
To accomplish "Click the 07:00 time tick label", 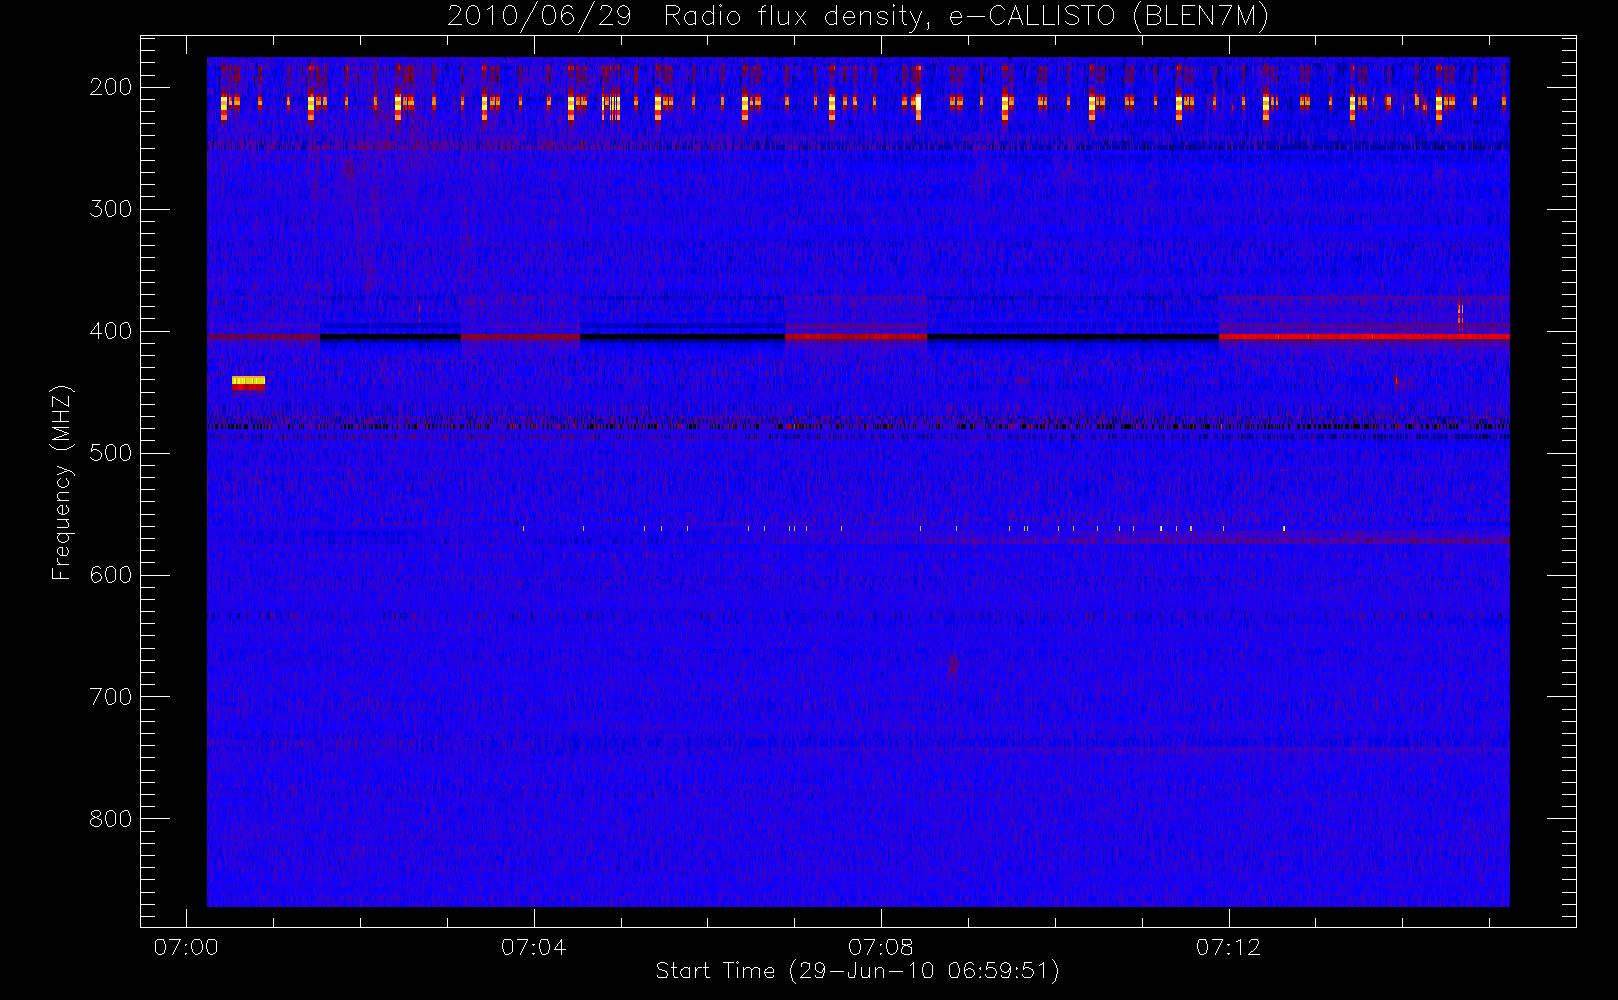I will point(186,947).
